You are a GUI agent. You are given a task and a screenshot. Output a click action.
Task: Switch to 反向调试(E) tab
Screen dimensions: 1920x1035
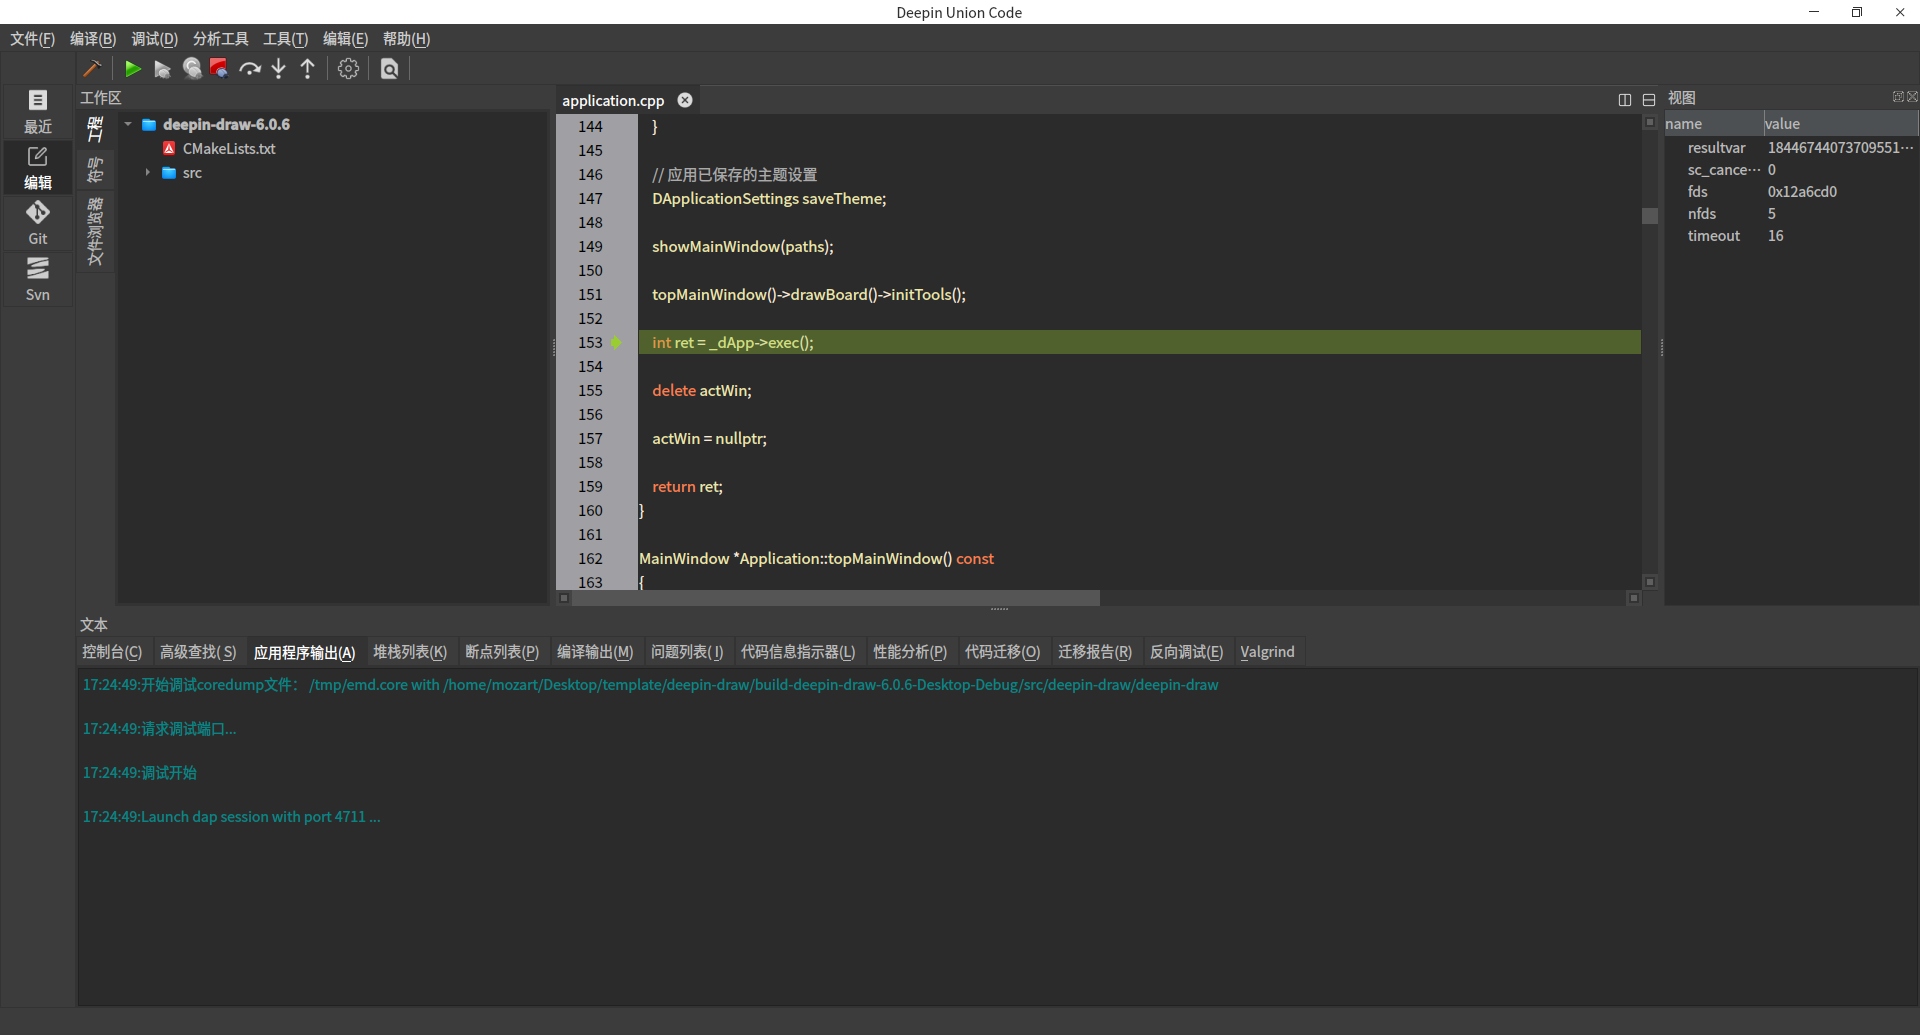coord(1186,652)
